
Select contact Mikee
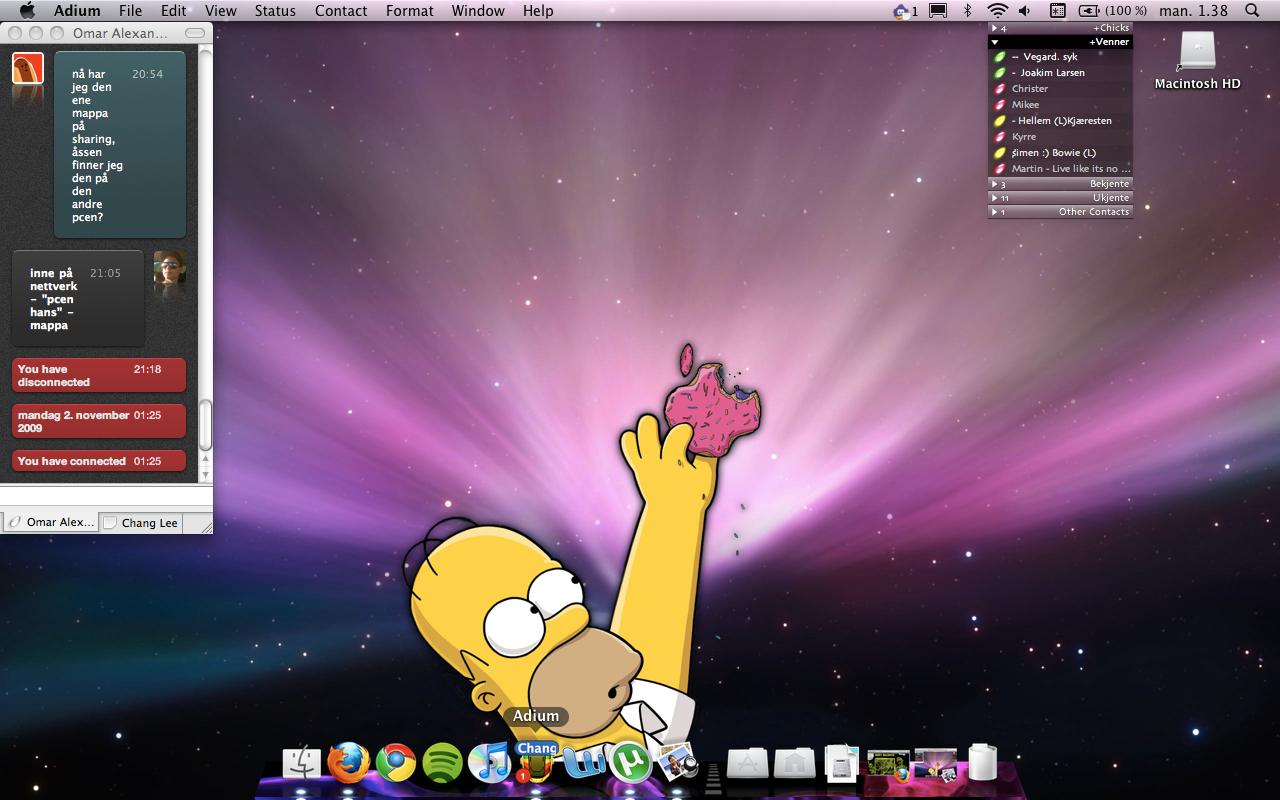pos(1060,105)
